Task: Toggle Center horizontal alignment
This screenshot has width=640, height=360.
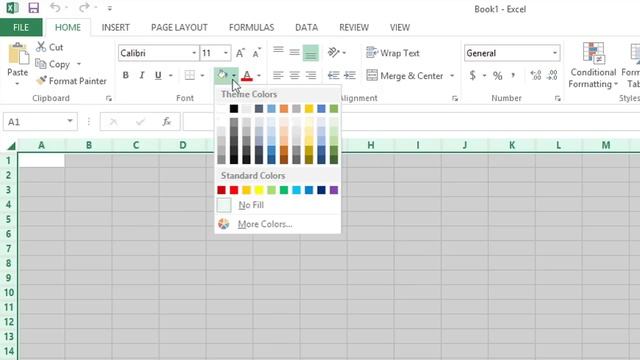Action: [294, 75]
